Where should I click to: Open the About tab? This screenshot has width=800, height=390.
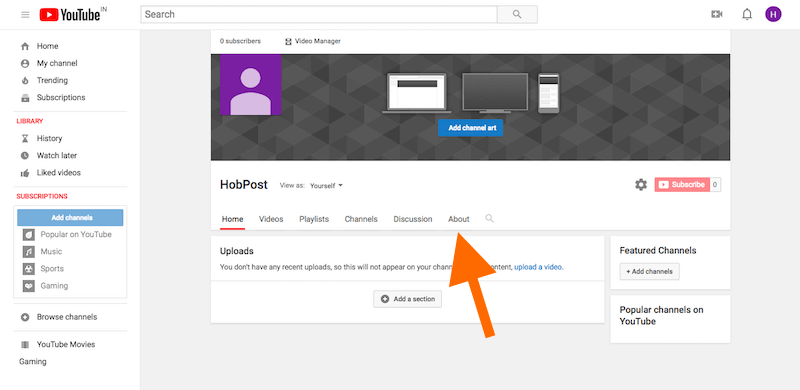pos(459,219)
